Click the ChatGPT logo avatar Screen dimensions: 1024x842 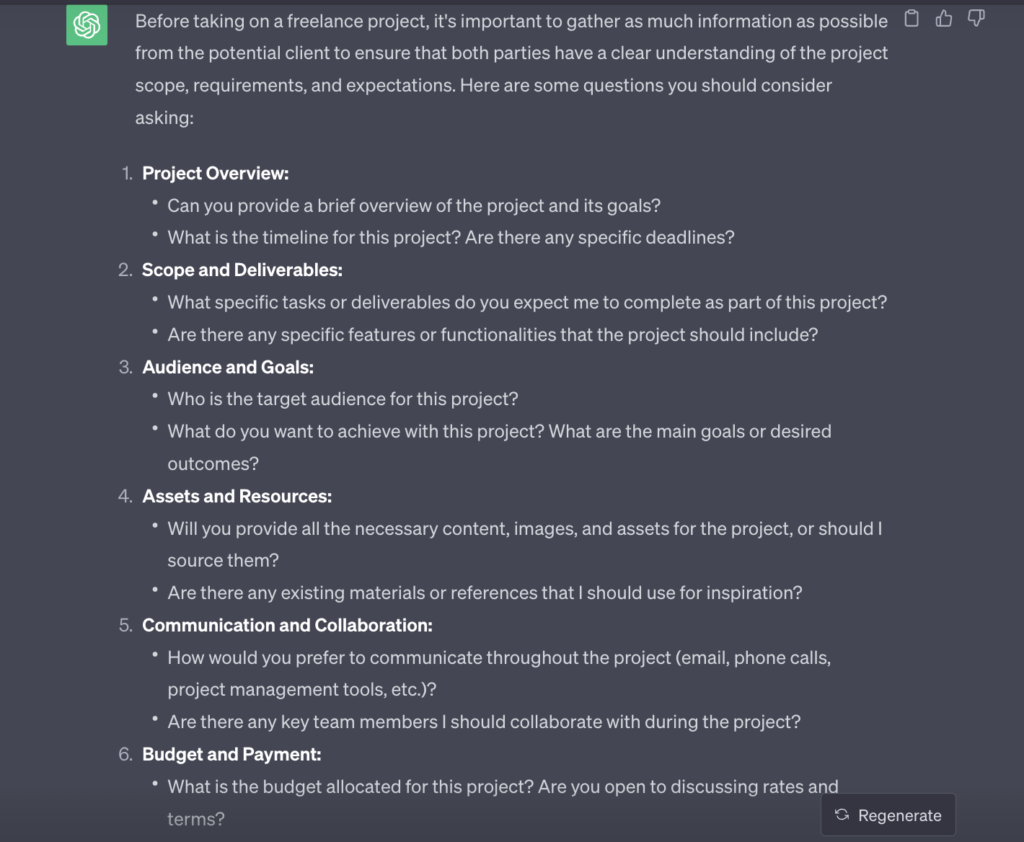coord(87,25)
